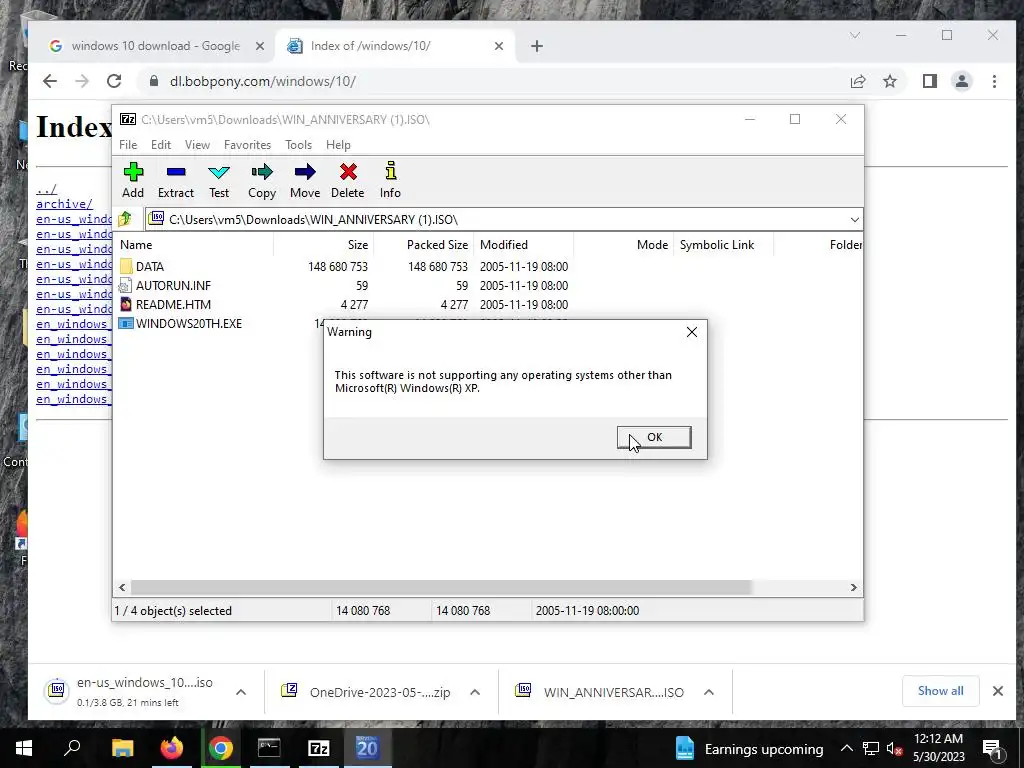Screen dimensions: 1024x768
Task: Show hidden system tray icons
Action: click(x=846, y=748)
